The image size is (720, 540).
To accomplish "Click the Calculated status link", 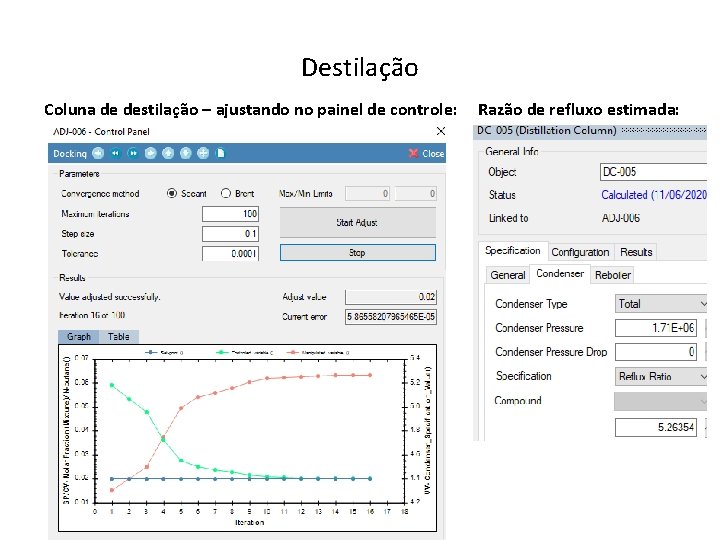I will (654, 195).
